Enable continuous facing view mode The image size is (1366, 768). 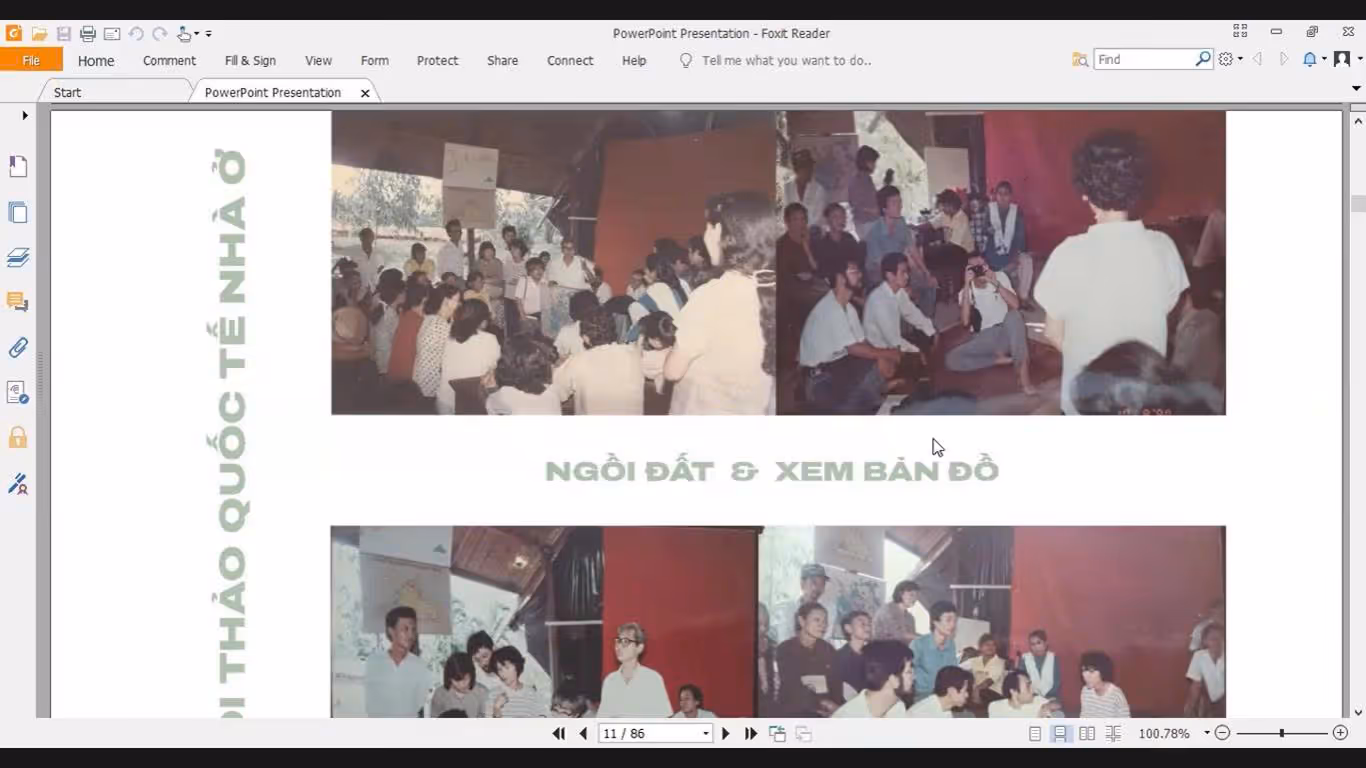tap(1113, 734)
